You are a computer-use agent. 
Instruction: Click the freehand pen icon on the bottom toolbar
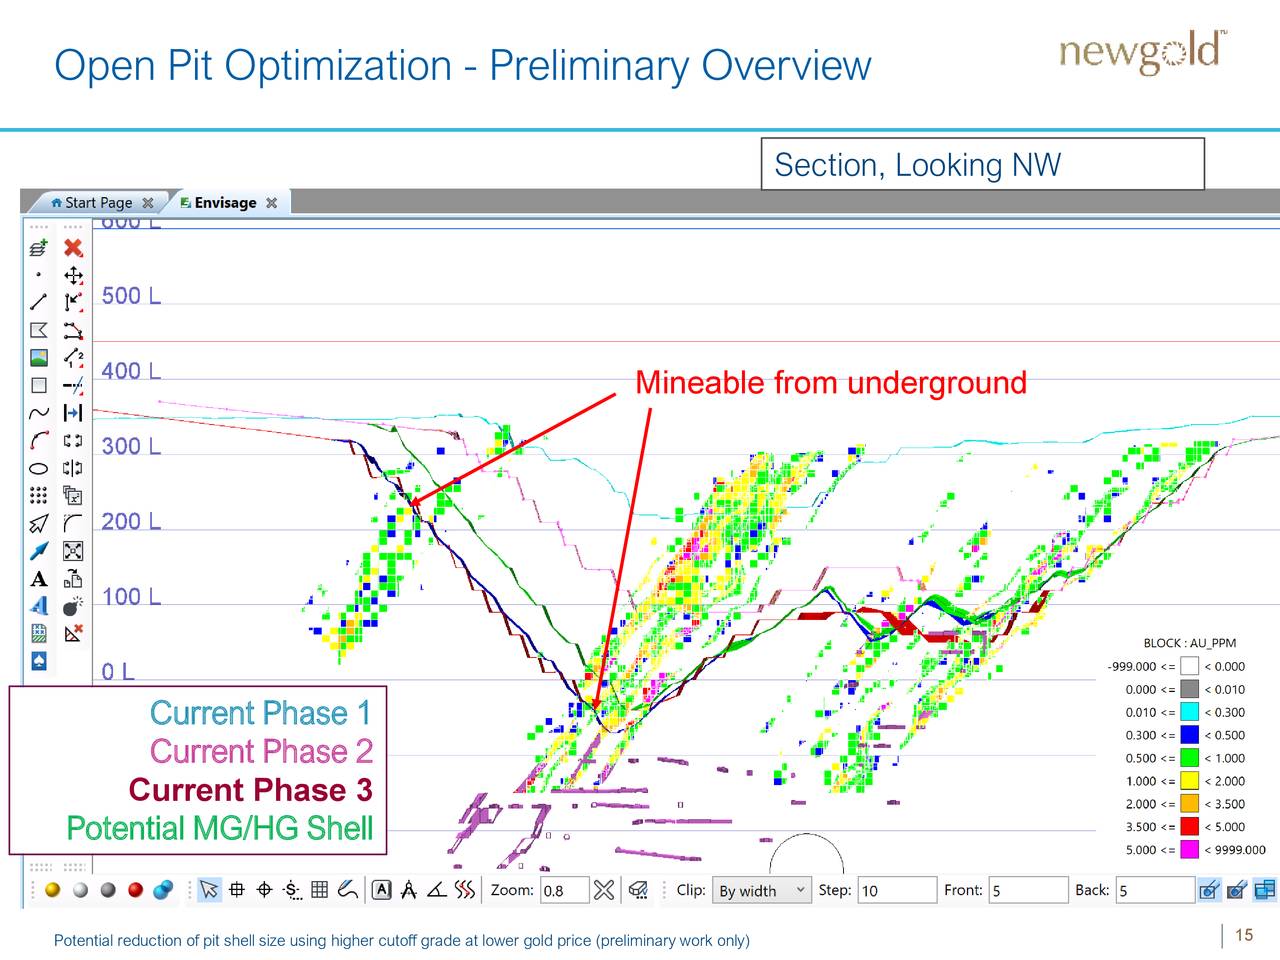pyautogui.click(x=350, y=890)
